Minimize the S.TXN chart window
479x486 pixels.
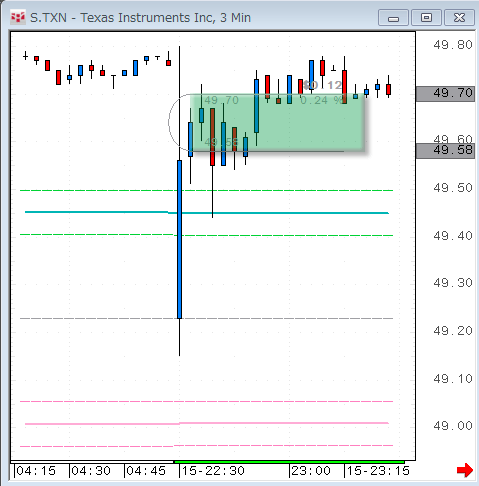[393, 18]
